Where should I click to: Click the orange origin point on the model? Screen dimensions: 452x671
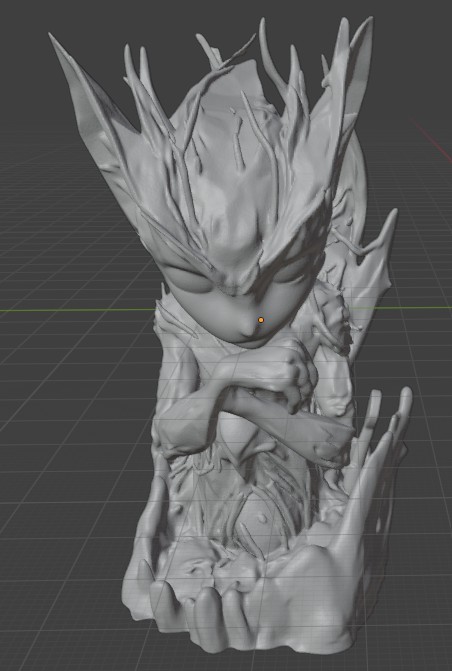[x=261, y=320]
